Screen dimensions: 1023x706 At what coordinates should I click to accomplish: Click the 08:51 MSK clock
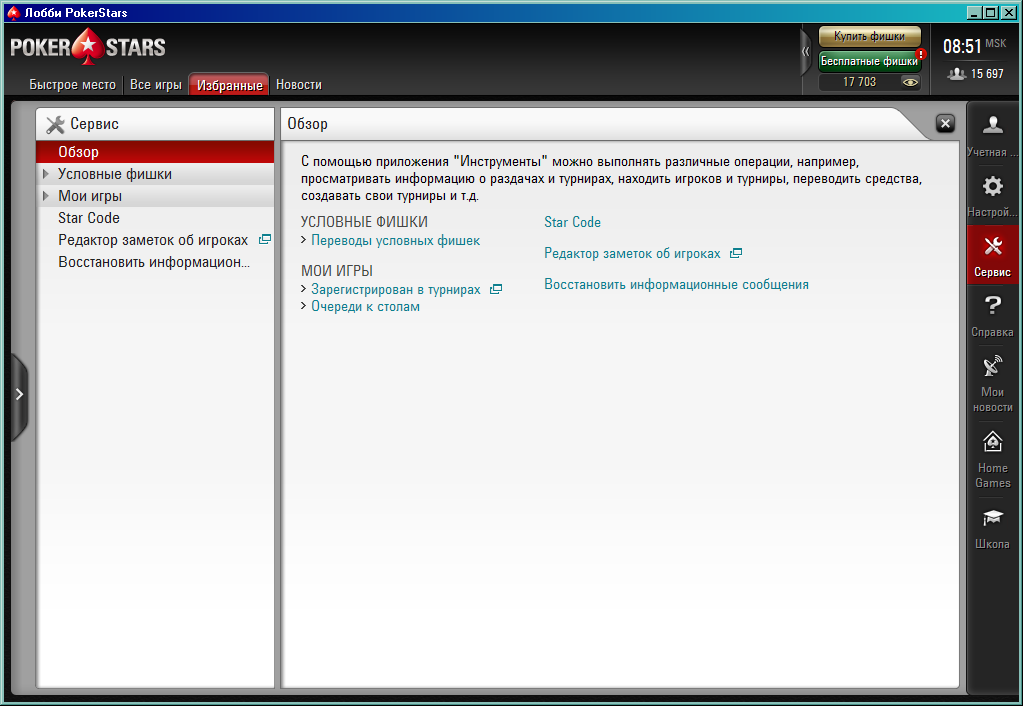pyautogui.click(x=974, y=46)
